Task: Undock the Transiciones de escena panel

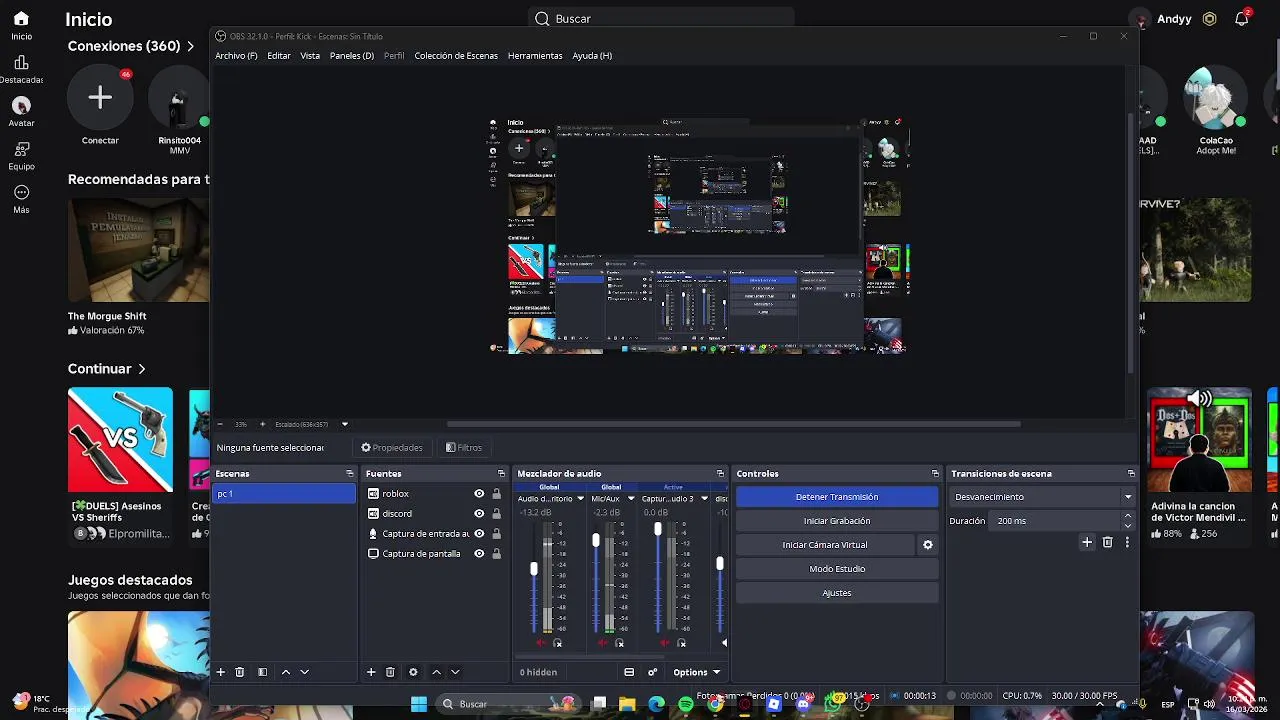Action: tap(1131, 474)
